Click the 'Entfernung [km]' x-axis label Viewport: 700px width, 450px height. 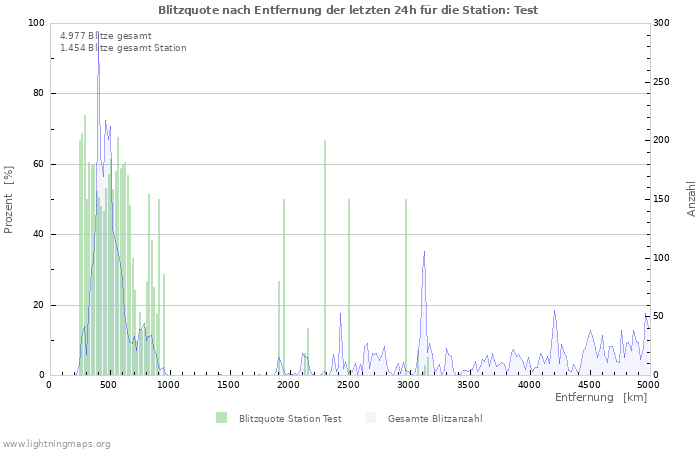(x=600, y=398)
